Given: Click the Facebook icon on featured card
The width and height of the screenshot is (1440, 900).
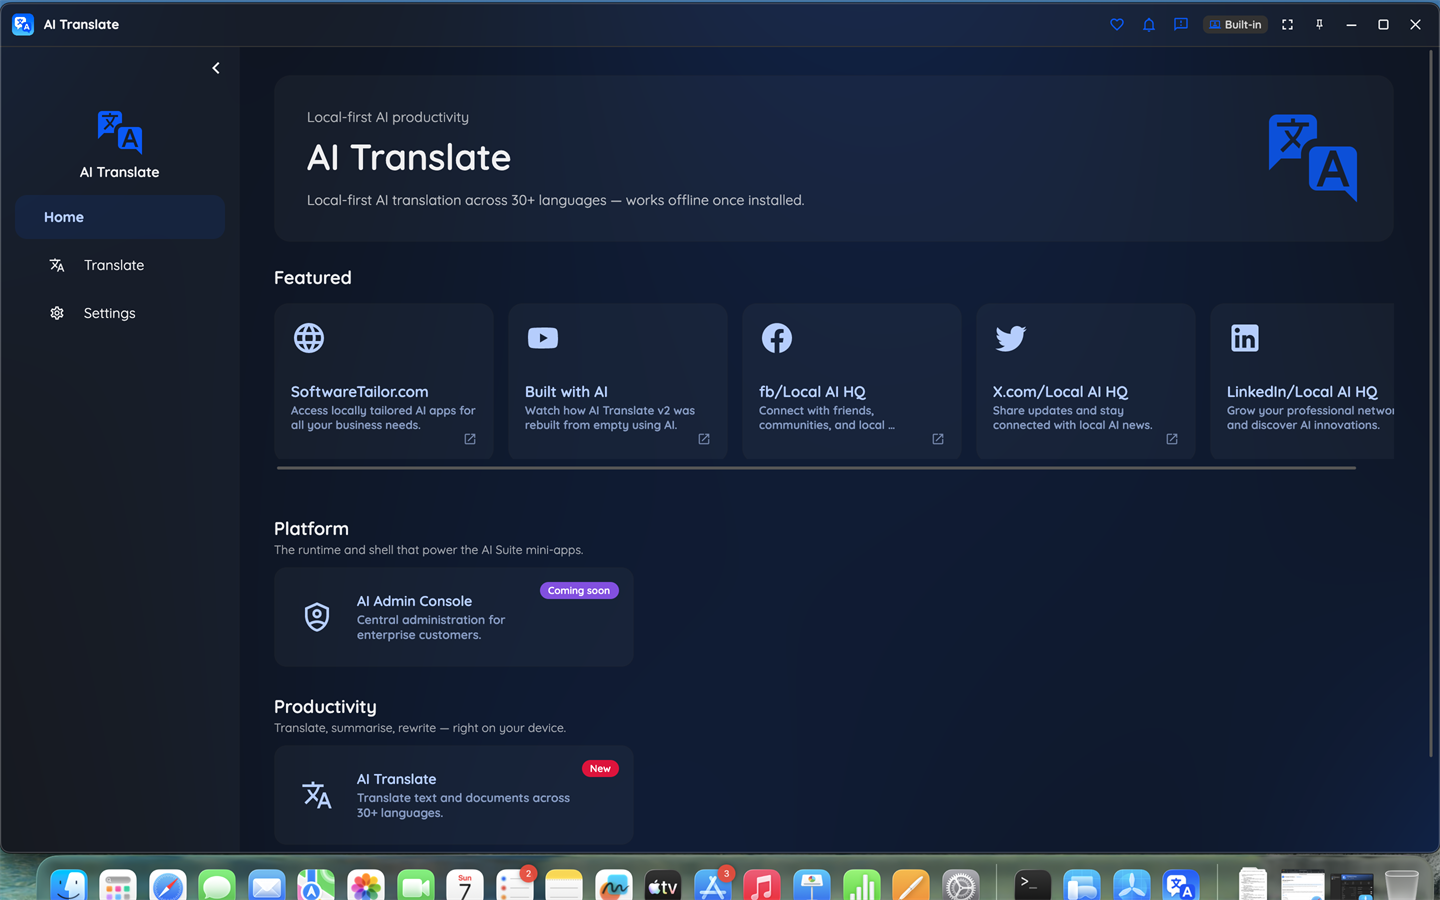Looking at the screenshot, I should coord(777,338).
